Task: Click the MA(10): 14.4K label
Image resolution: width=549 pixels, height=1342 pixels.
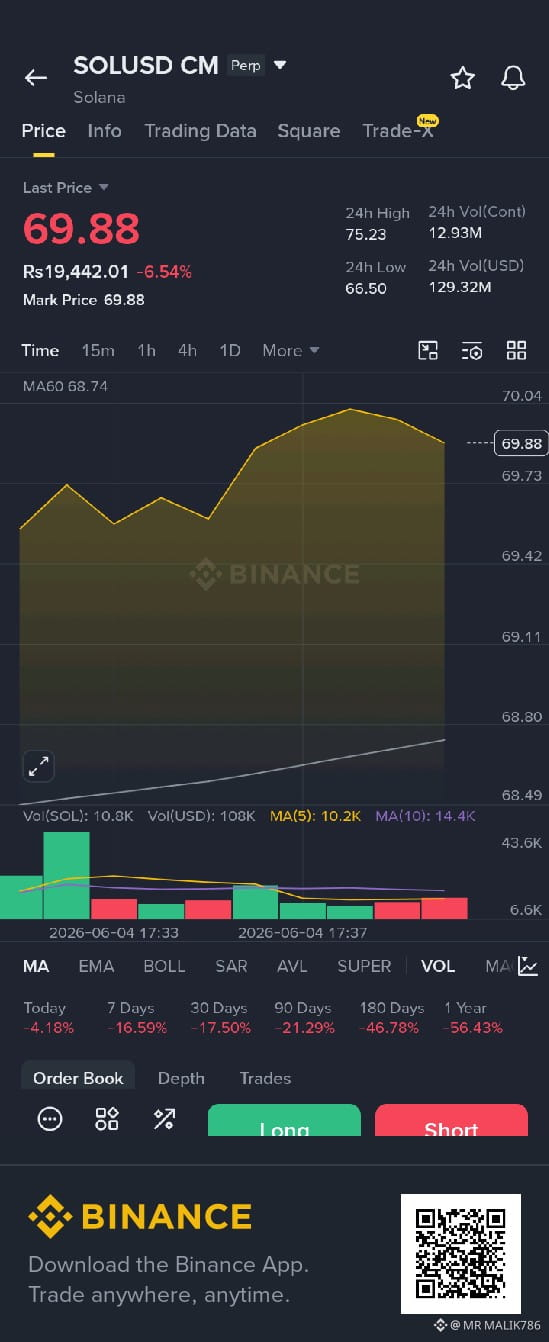Action: tap(425, 816)
